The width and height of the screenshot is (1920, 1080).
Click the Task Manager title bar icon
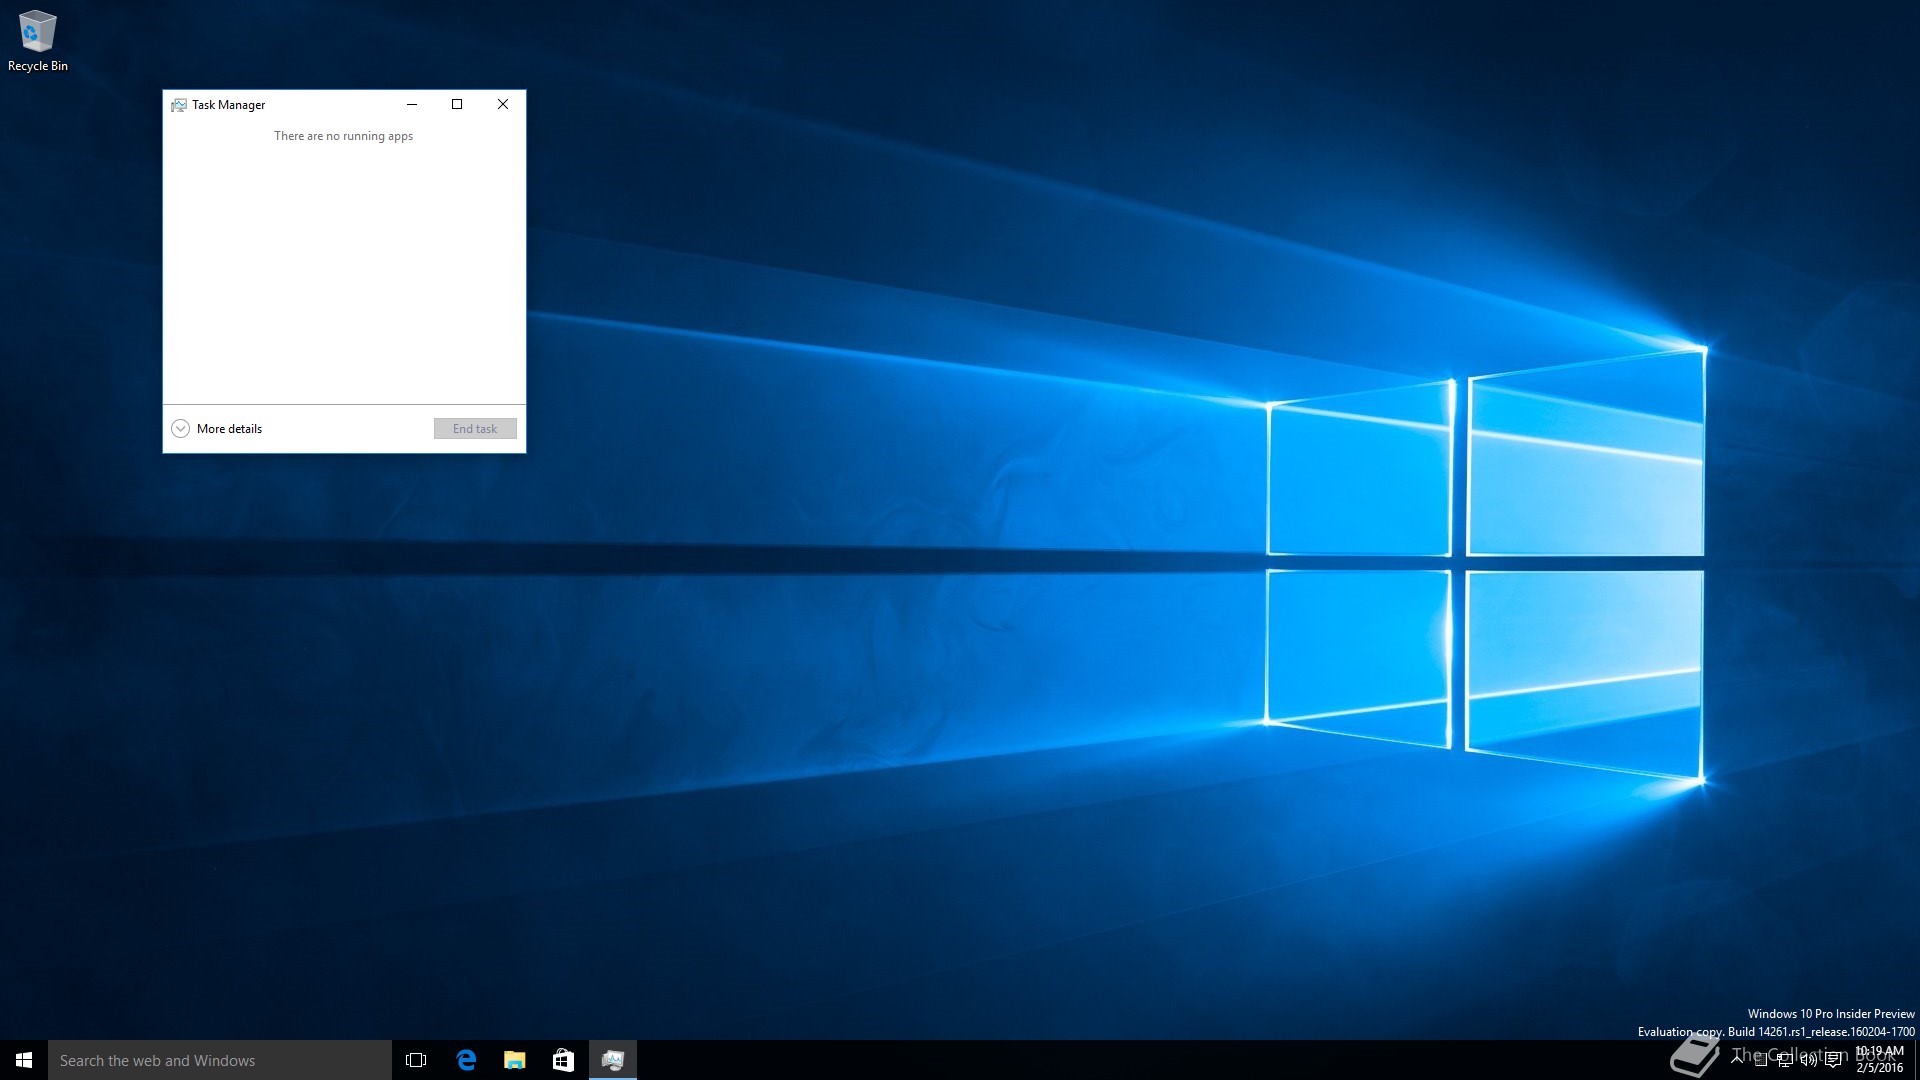179,105
